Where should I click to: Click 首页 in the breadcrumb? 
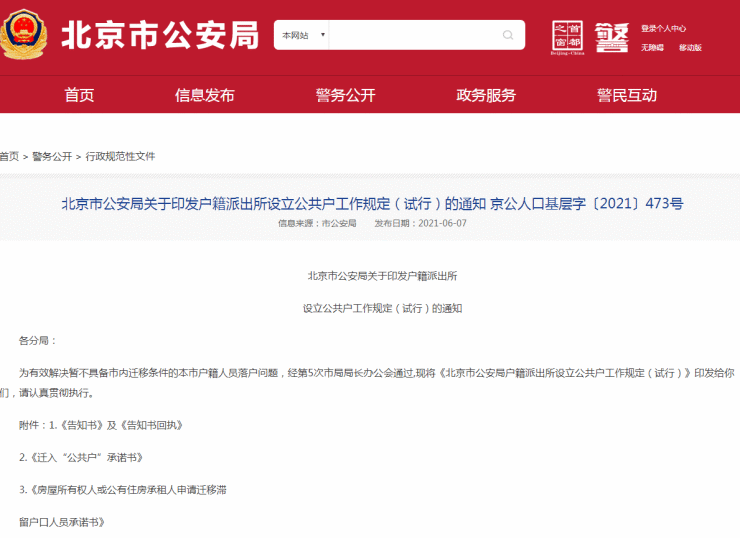click(9, 156)
